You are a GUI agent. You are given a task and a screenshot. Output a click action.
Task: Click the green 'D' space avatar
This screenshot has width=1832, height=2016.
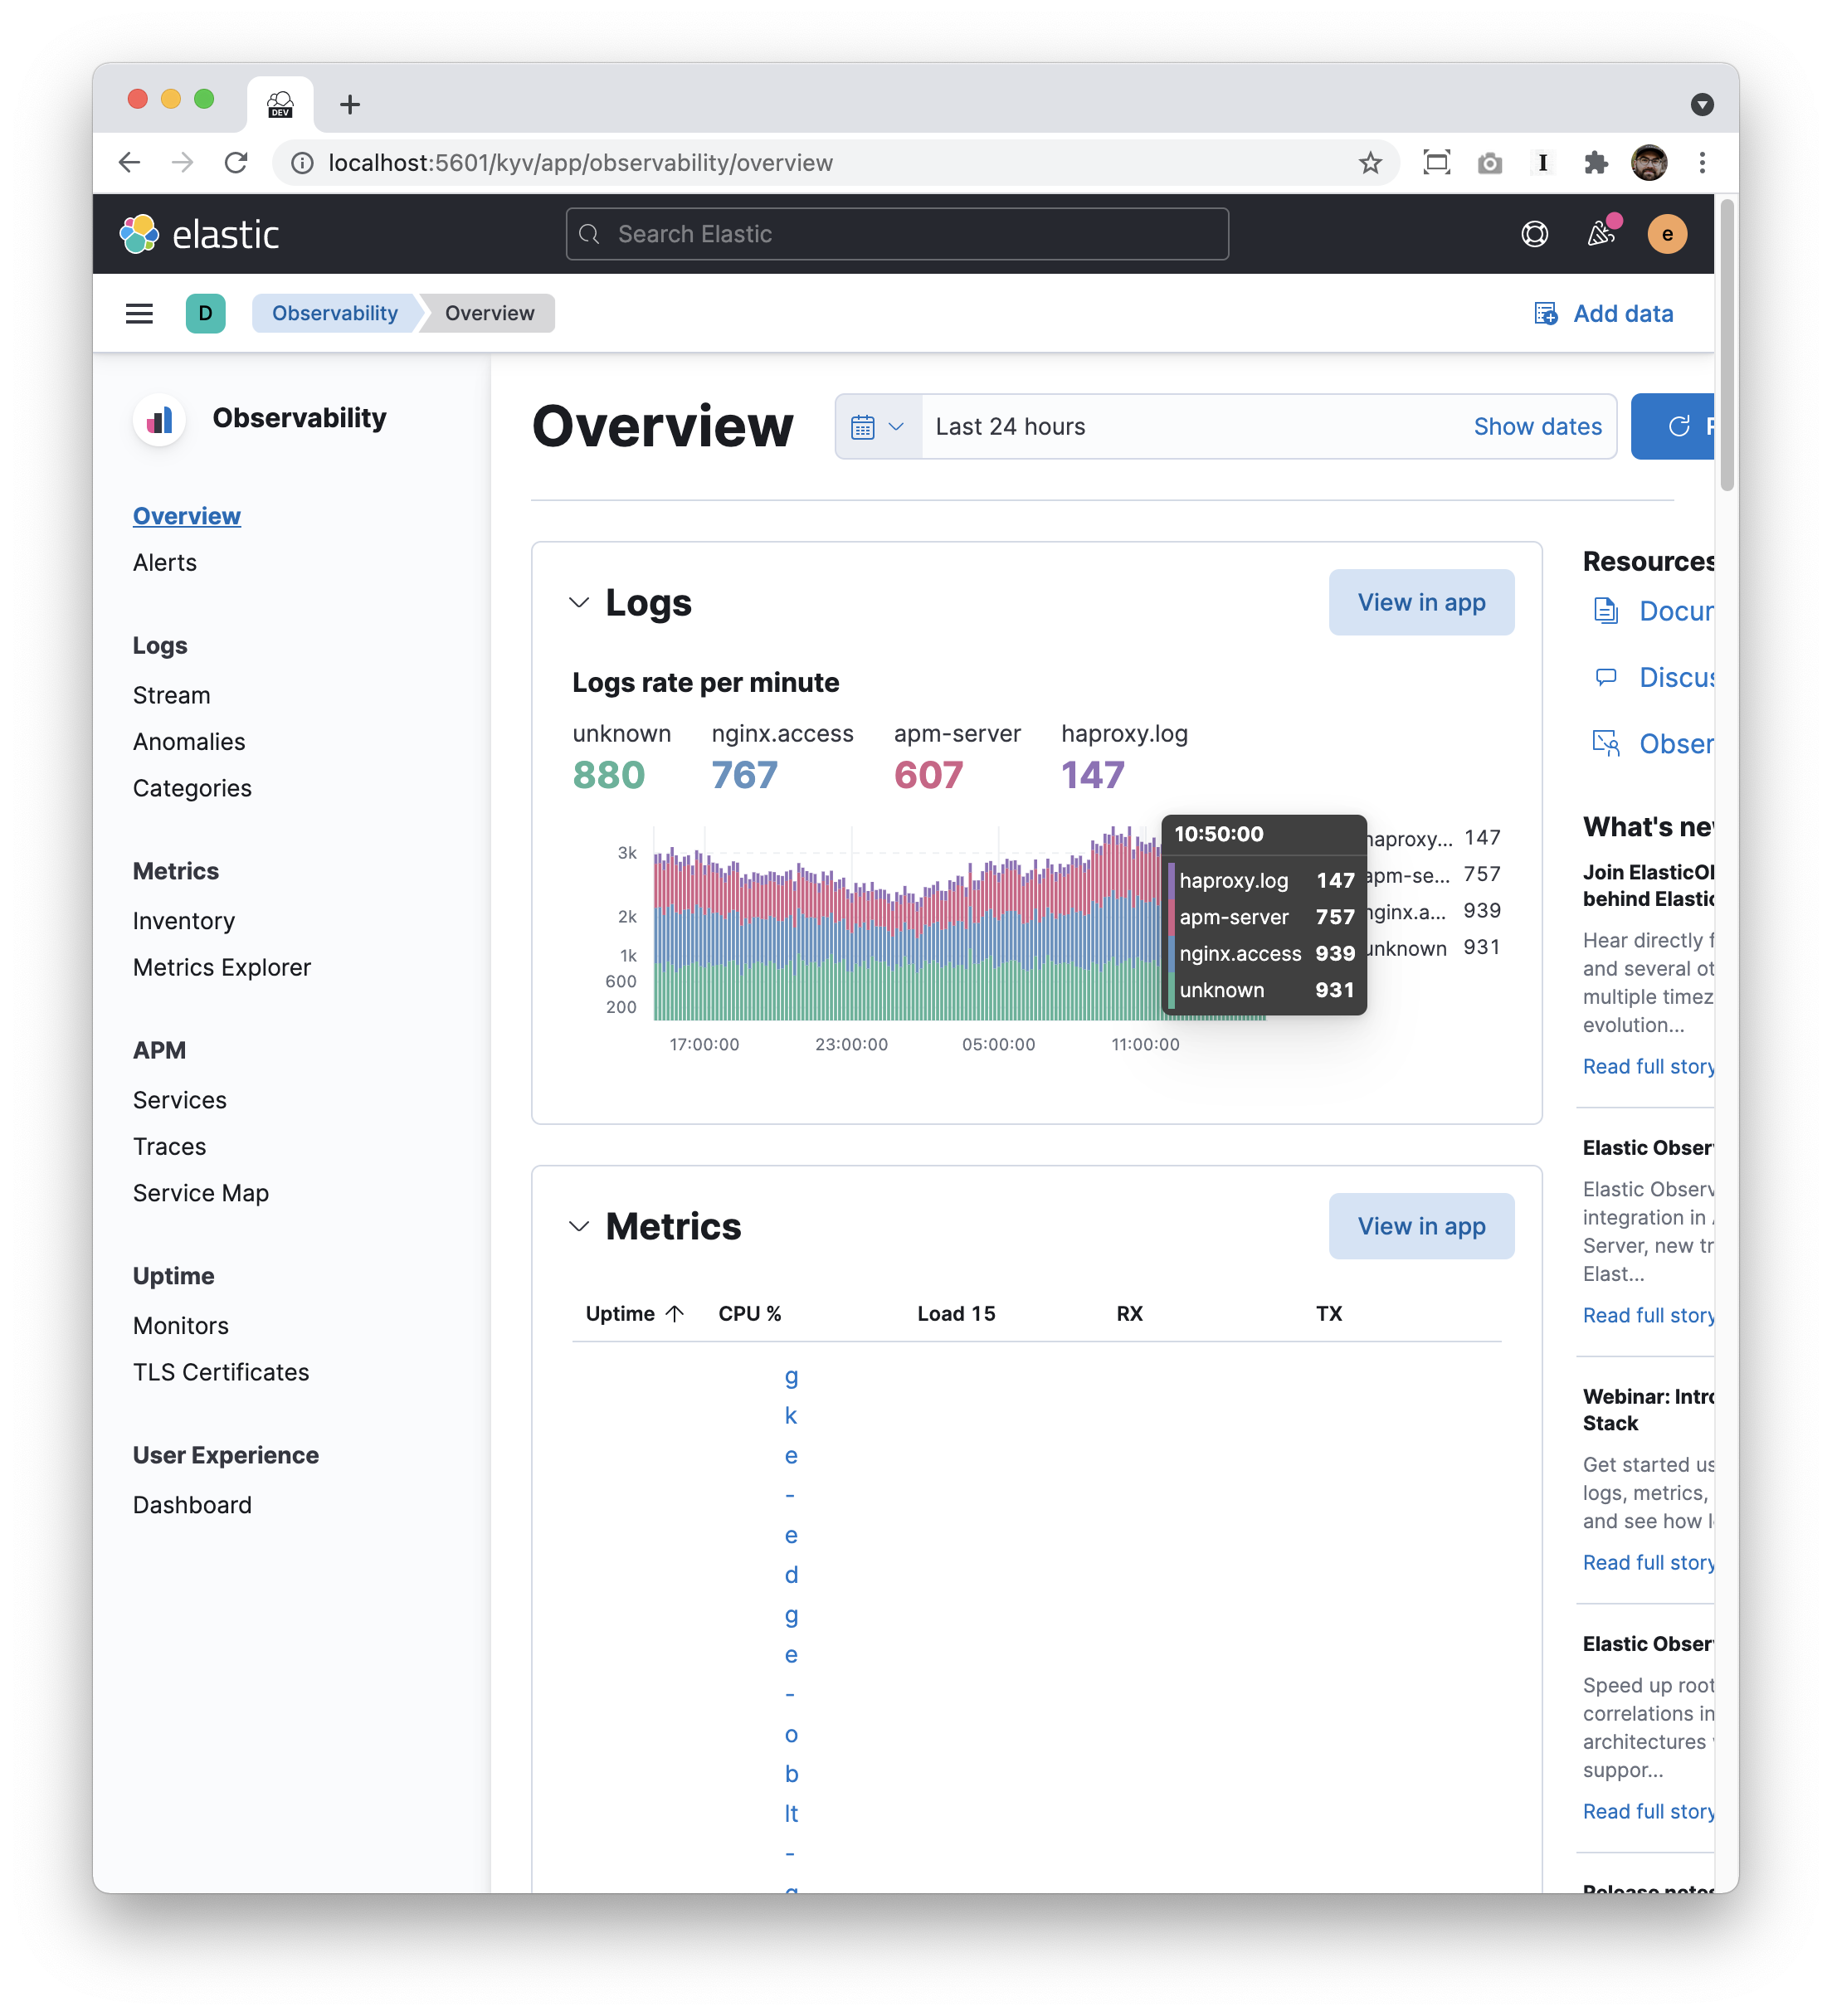click(205, 313)
